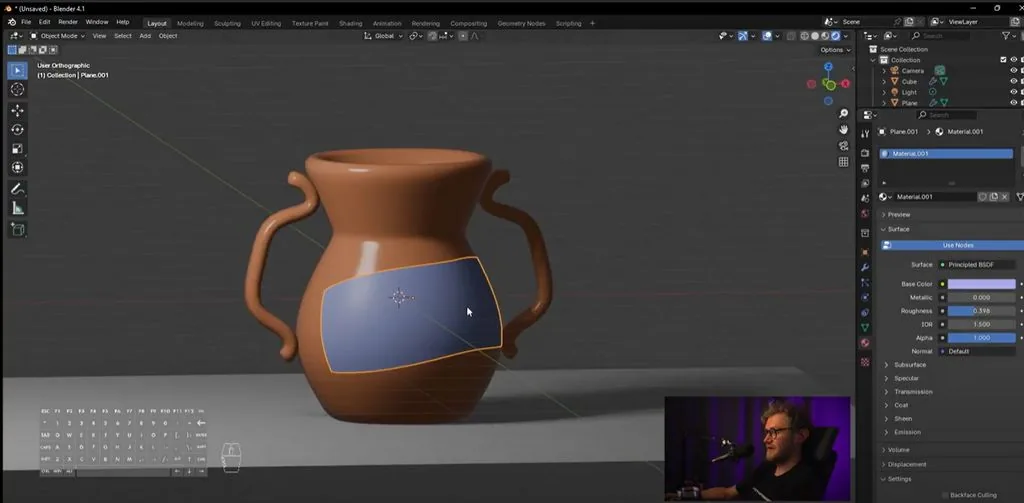Switch to wireframe shading mode
This screenshot has height=503, width=1024.
805,36
